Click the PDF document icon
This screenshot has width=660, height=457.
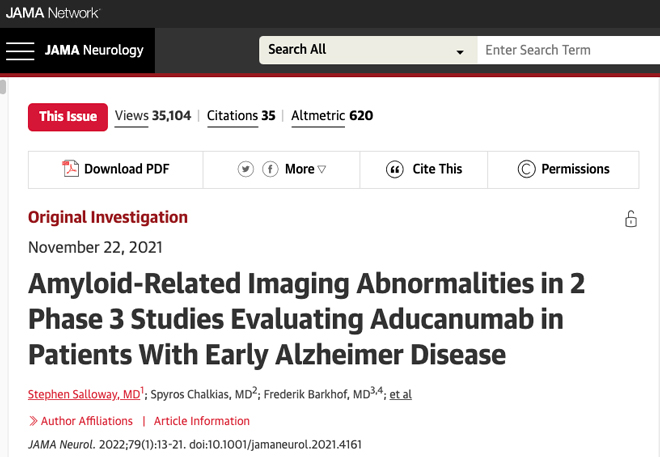pyautogui.click(x=71, y=169)
